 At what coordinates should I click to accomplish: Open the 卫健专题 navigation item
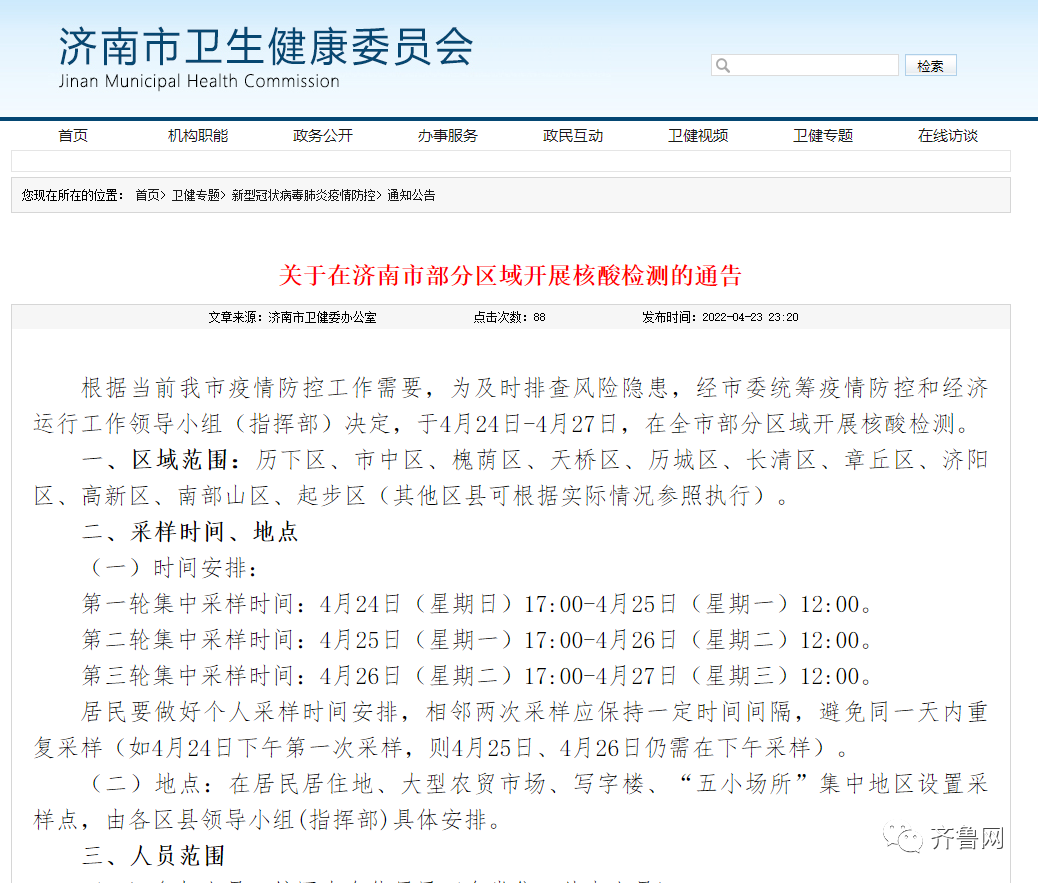(822, 135)
